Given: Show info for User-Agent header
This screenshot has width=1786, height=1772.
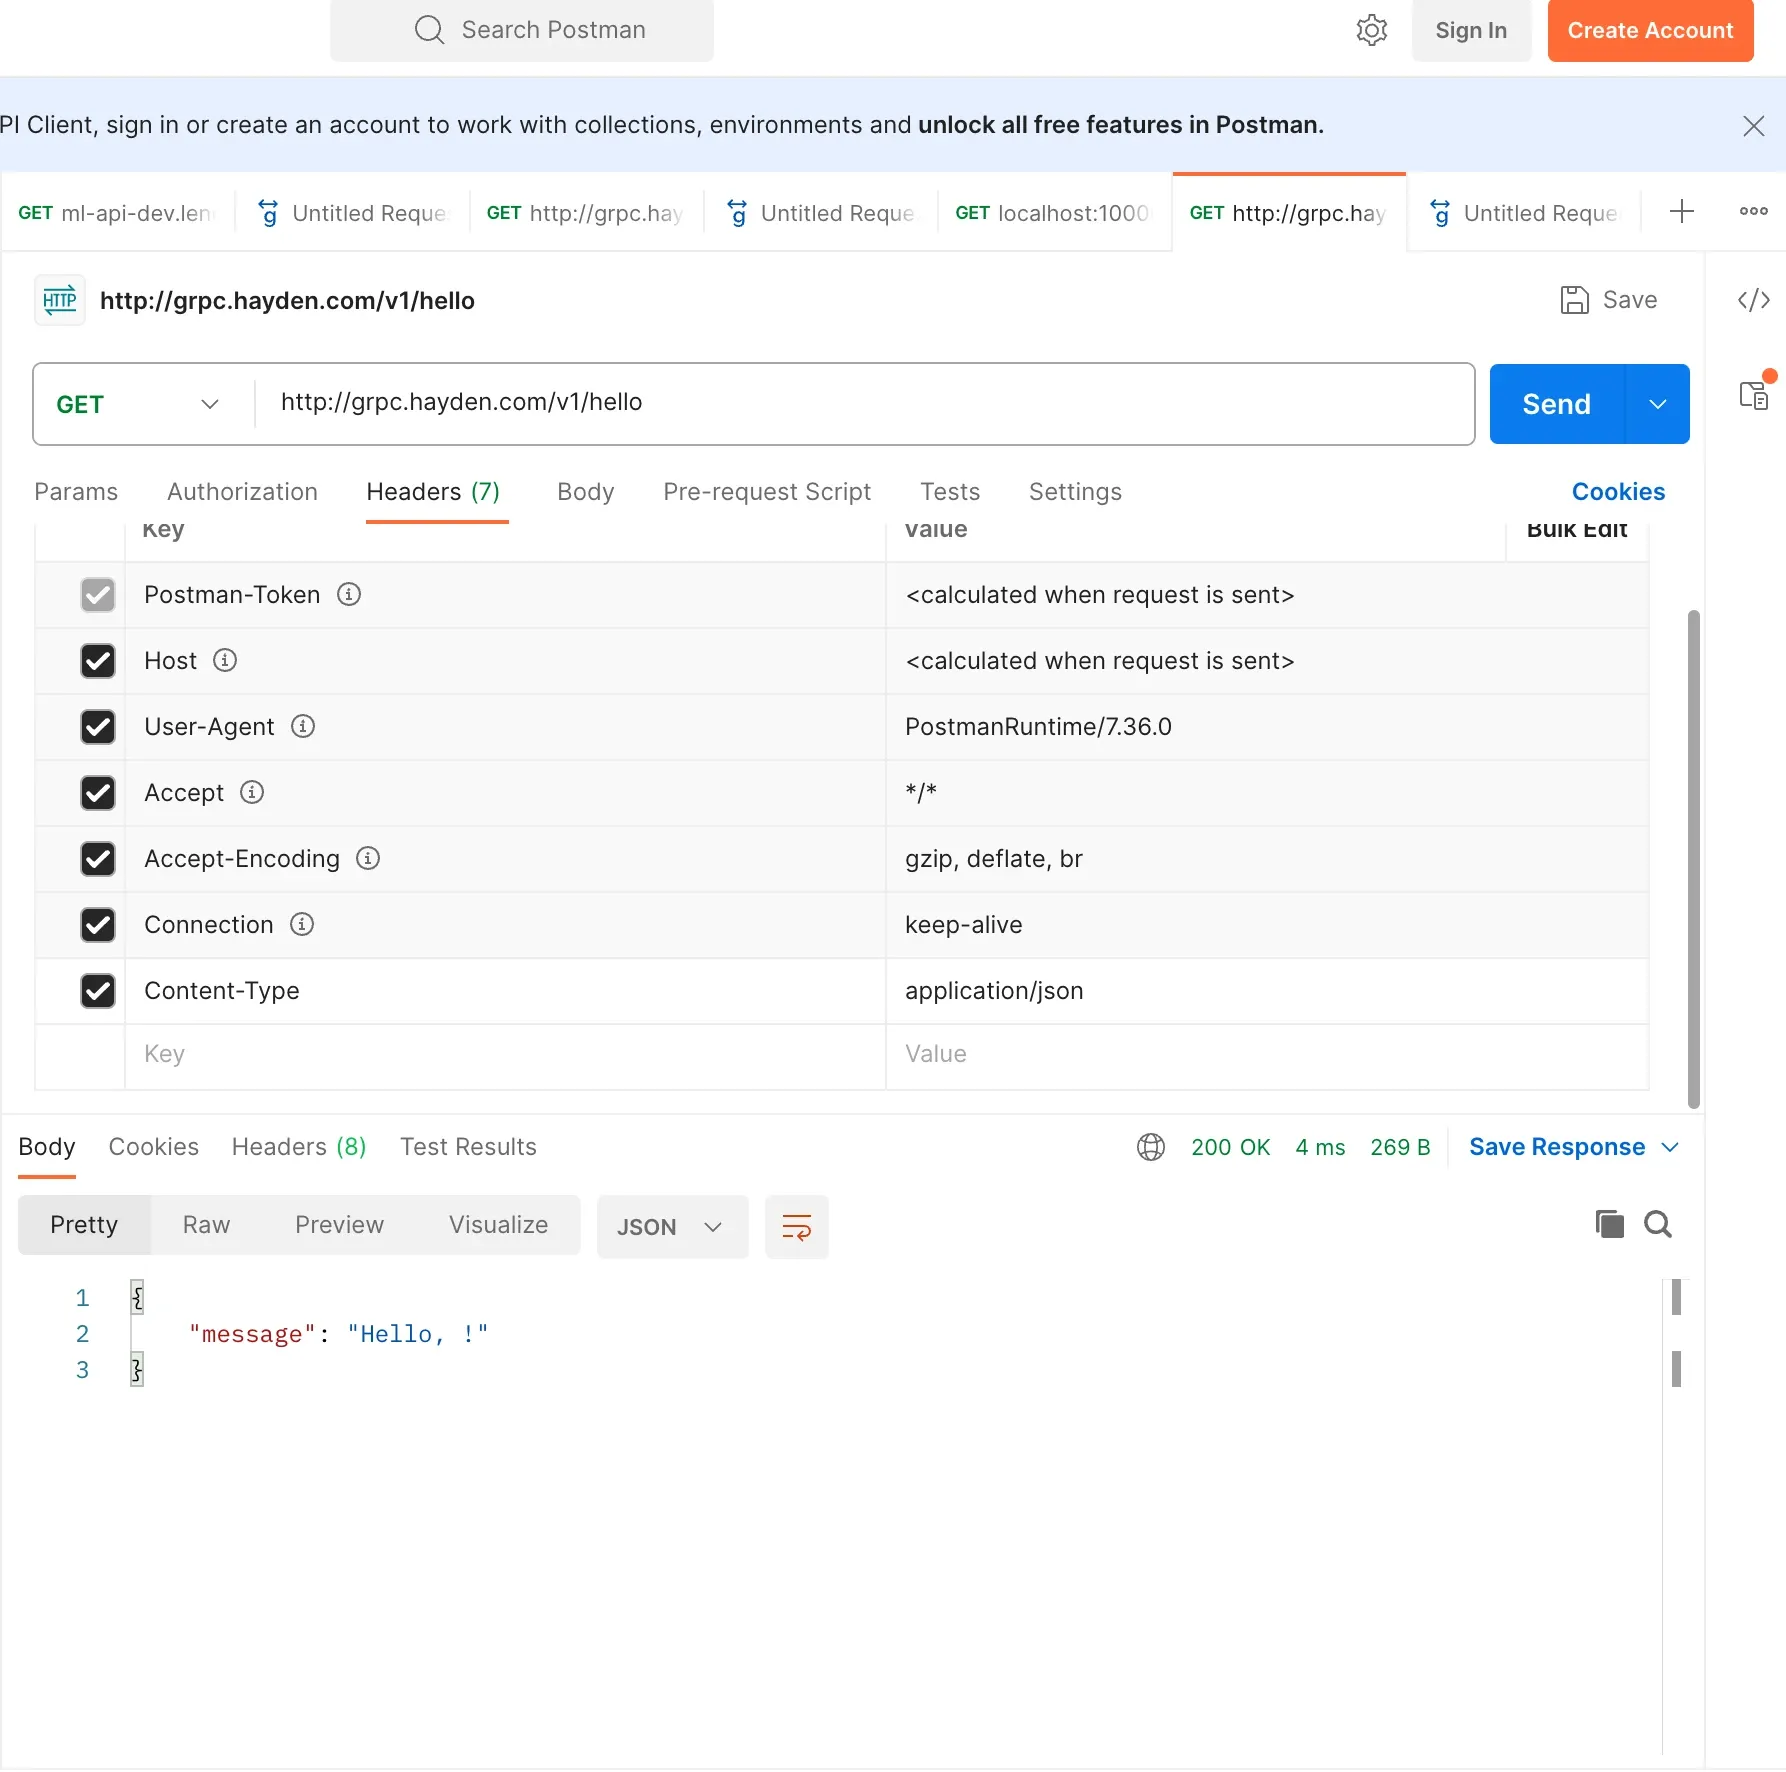Looking at the screenshot, I should [303, 727].
